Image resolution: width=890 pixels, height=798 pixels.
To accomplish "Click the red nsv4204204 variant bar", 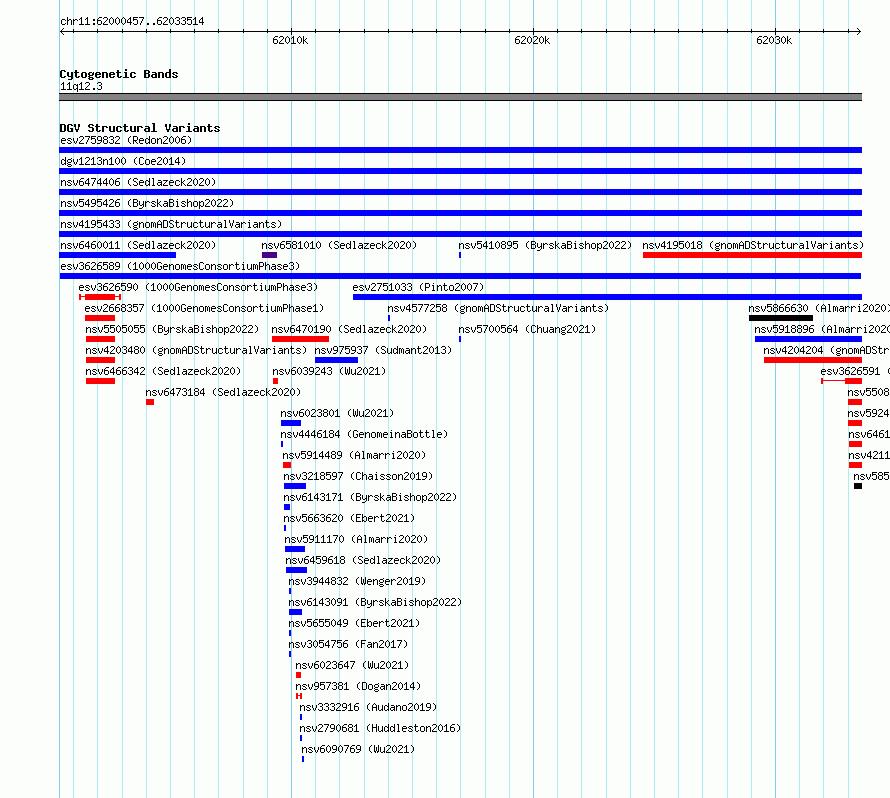I will [x=813, y=360].
